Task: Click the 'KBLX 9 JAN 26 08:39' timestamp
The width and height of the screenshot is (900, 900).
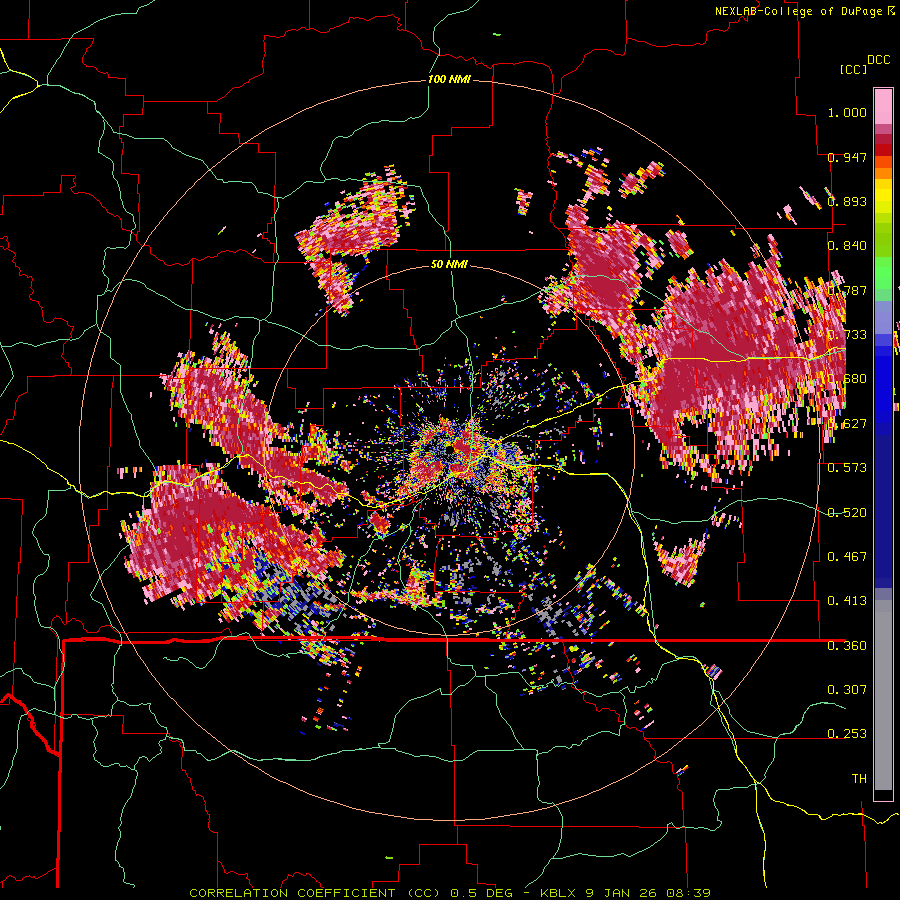Action: (x=624, y=893)
